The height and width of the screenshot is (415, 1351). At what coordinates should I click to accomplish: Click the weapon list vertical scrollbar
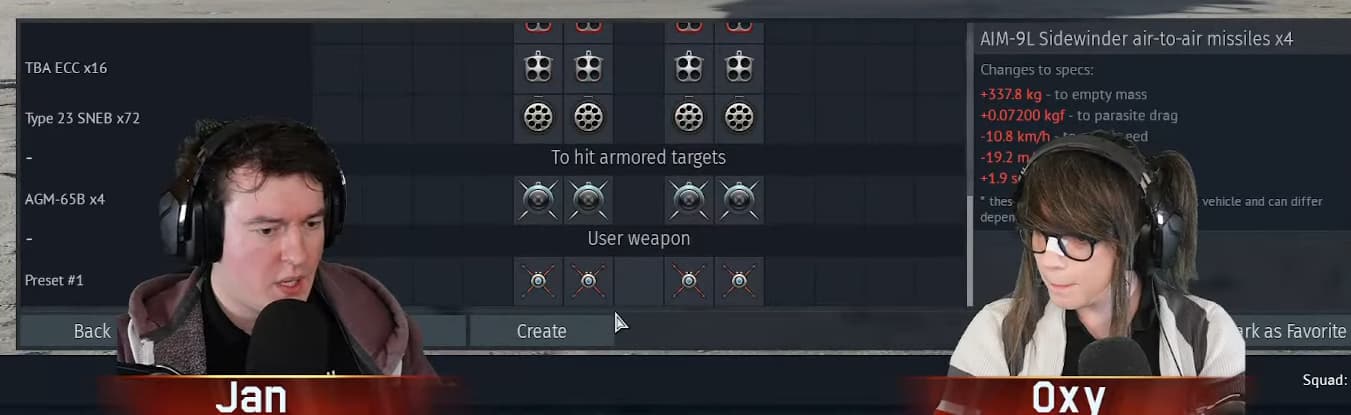[x=968, y=165]
